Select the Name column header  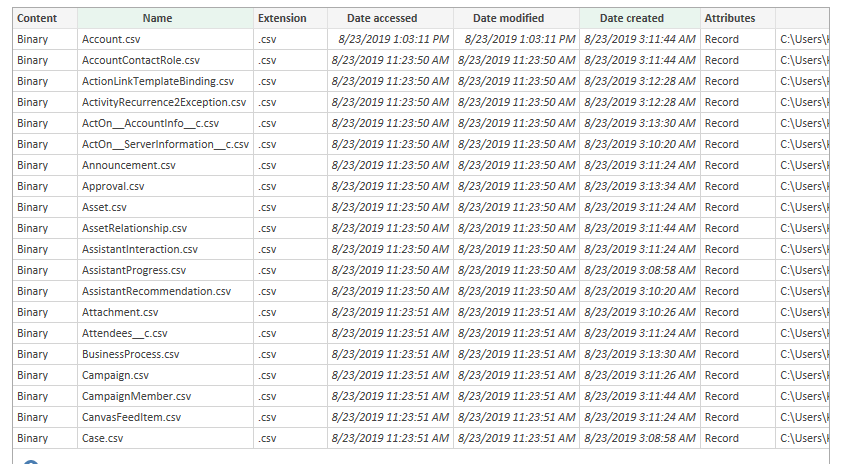[x=157, y=18]
